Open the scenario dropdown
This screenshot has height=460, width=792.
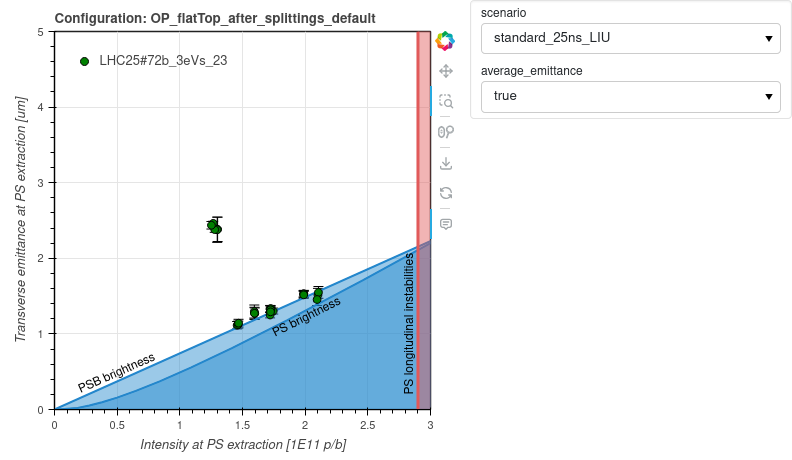coord(630,38)
